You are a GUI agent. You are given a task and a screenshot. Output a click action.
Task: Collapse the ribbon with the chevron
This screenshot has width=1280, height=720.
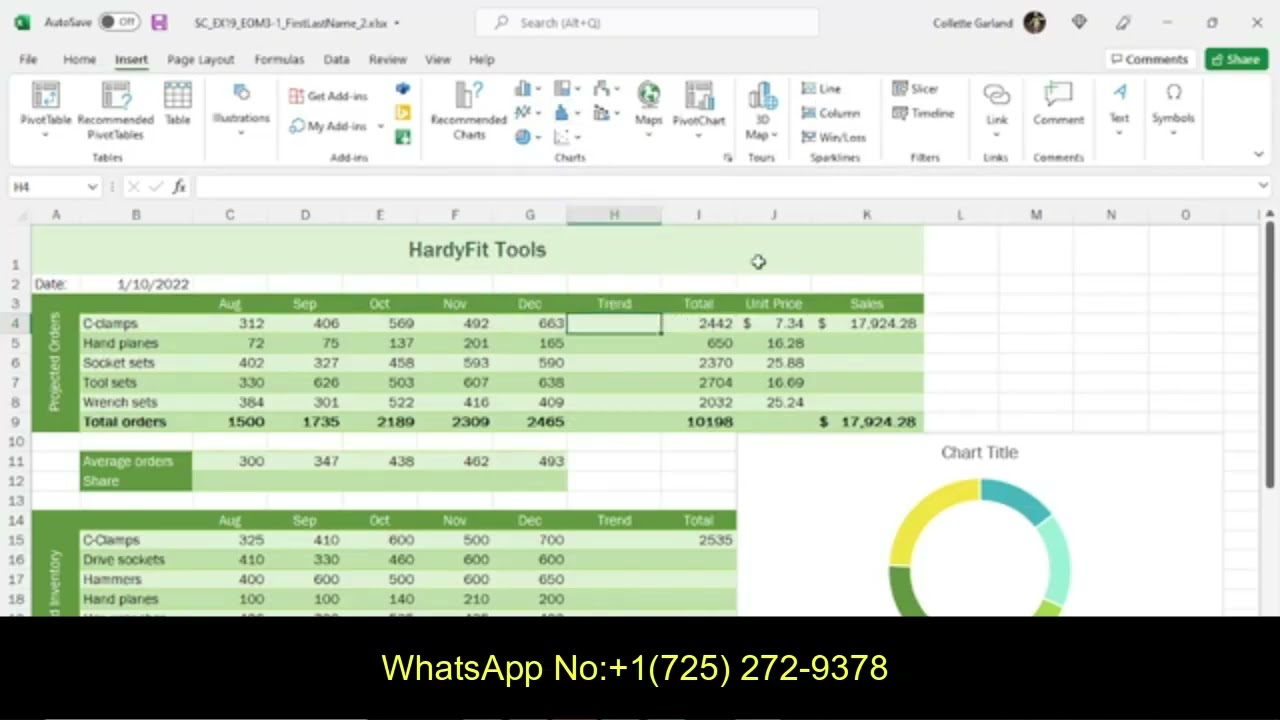pos(1258,154)
